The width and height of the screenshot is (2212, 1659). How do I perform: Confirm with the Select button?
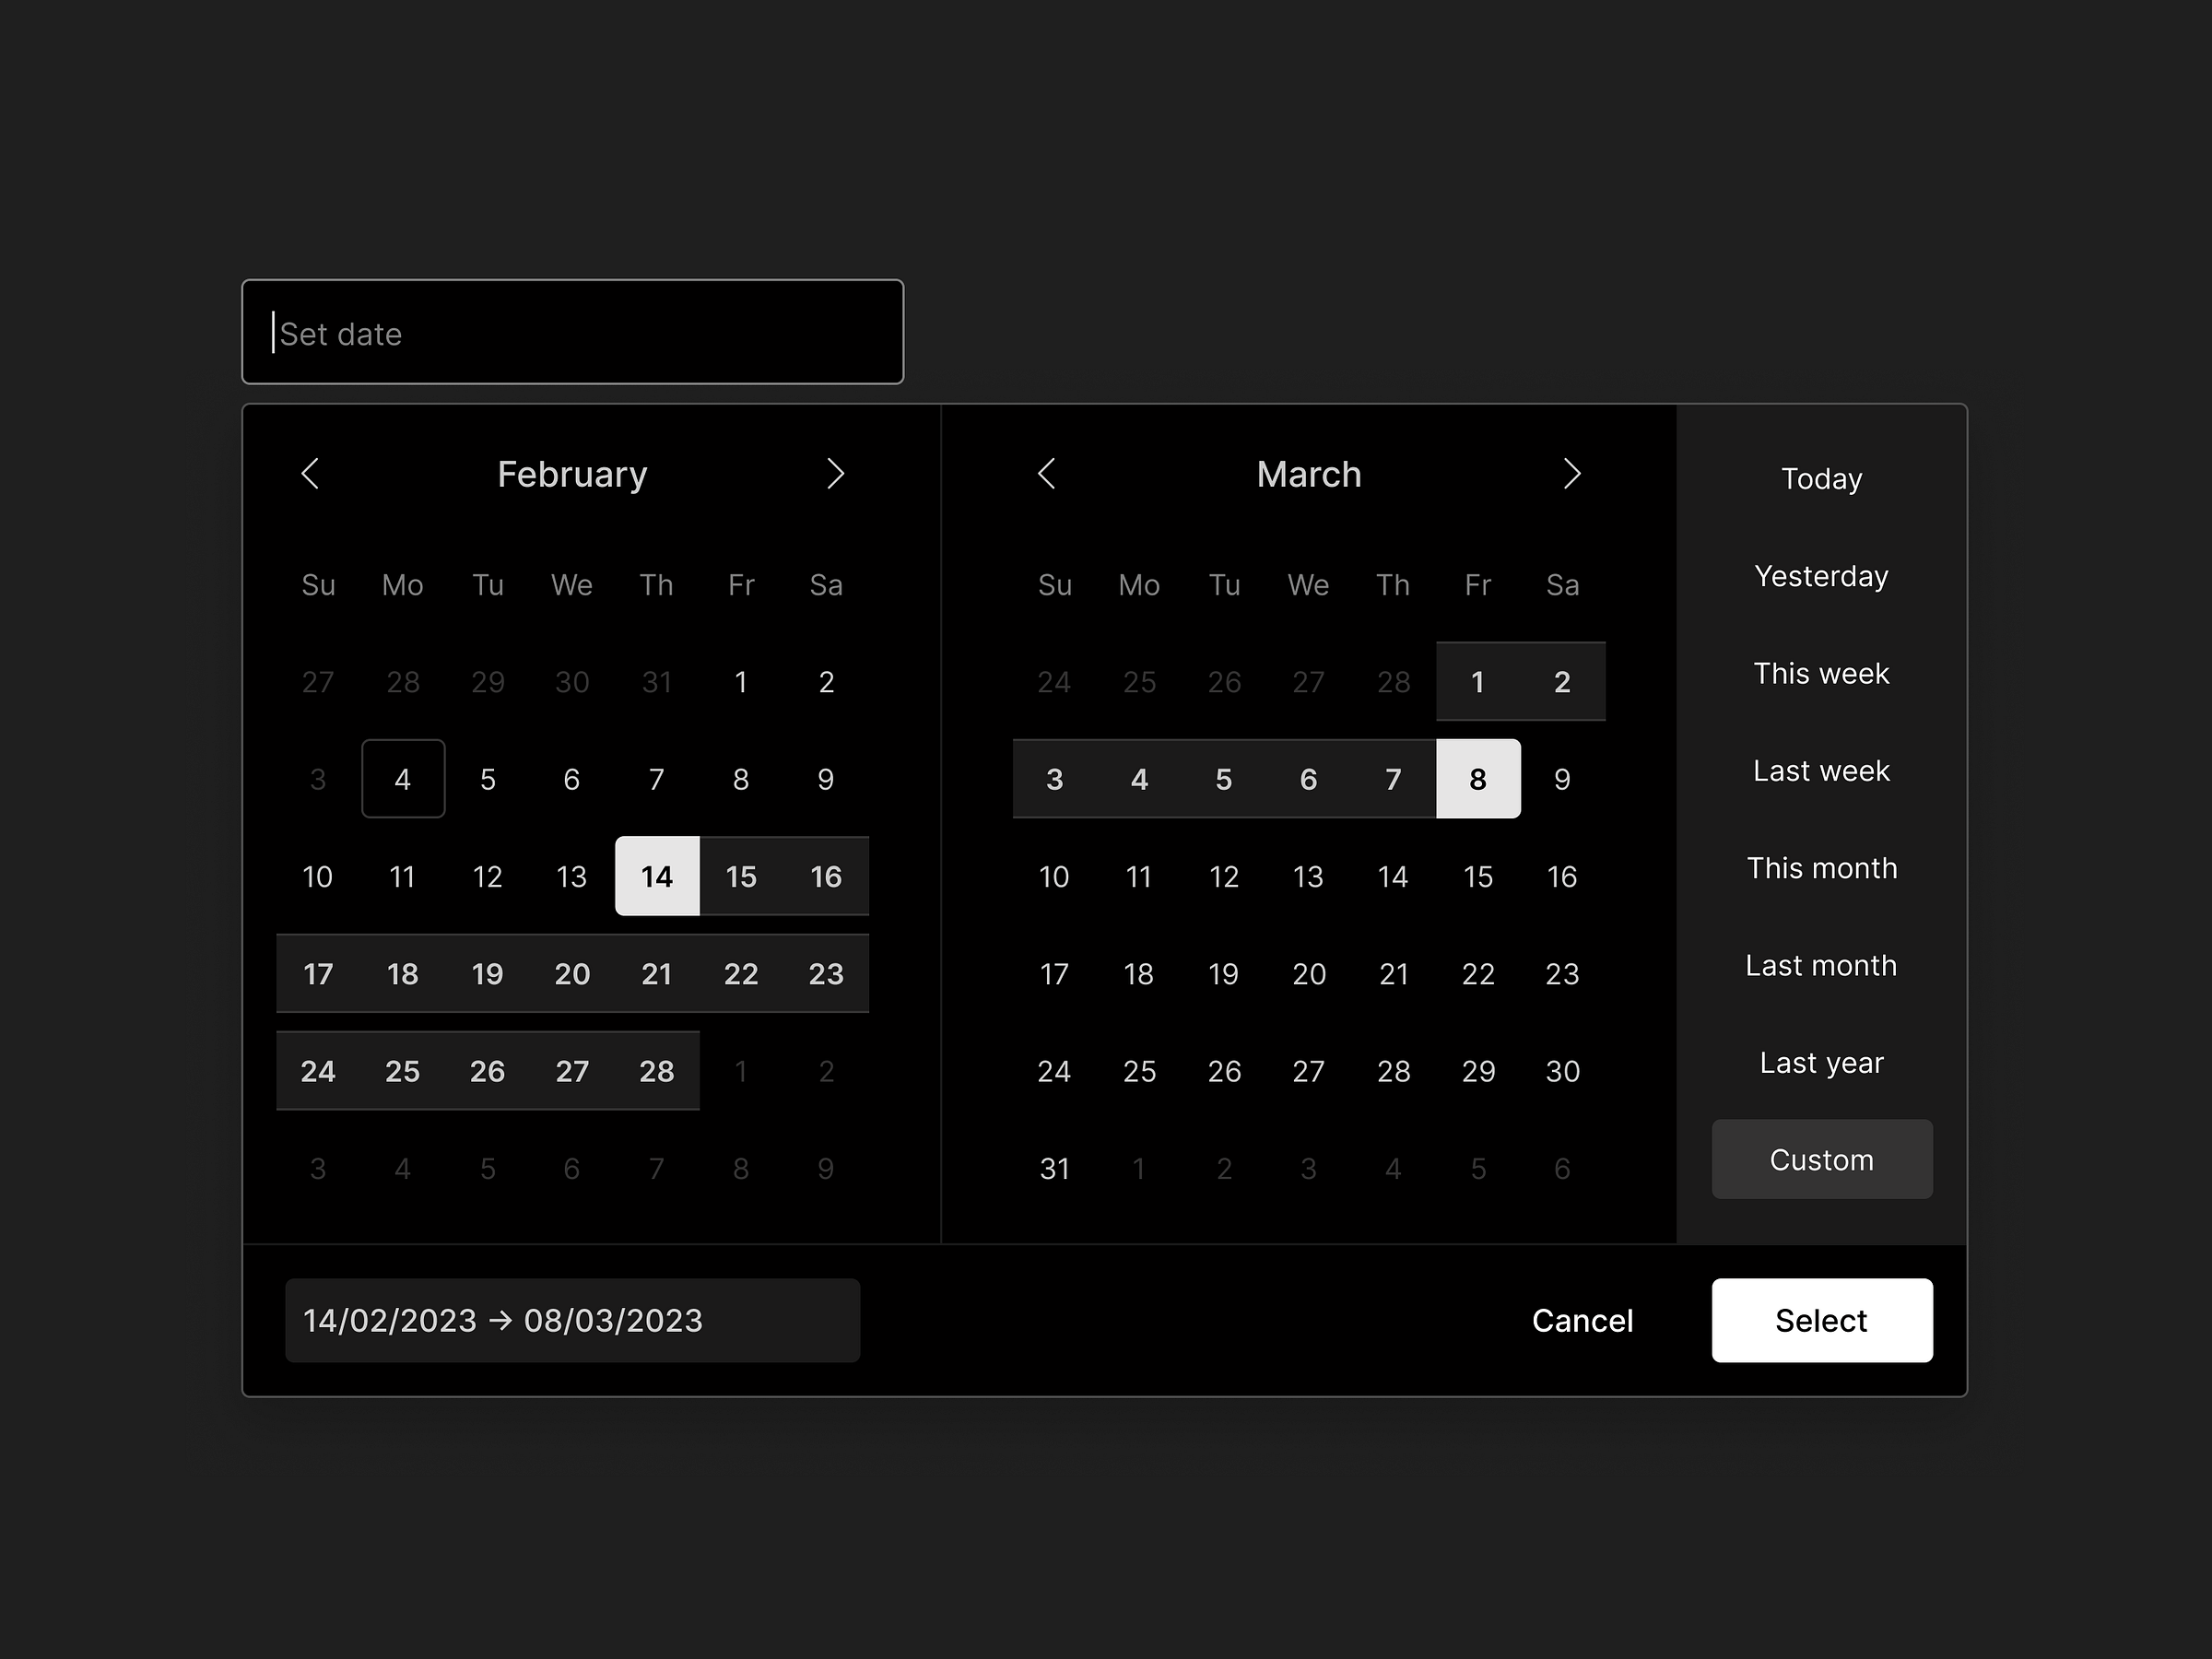1822,1320
